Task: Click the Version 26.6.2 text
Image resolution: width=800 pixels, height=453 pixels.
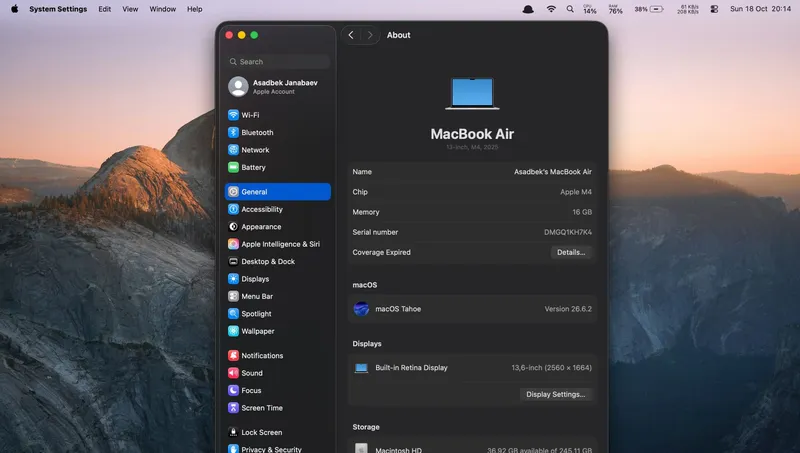Action: (568, 309)
